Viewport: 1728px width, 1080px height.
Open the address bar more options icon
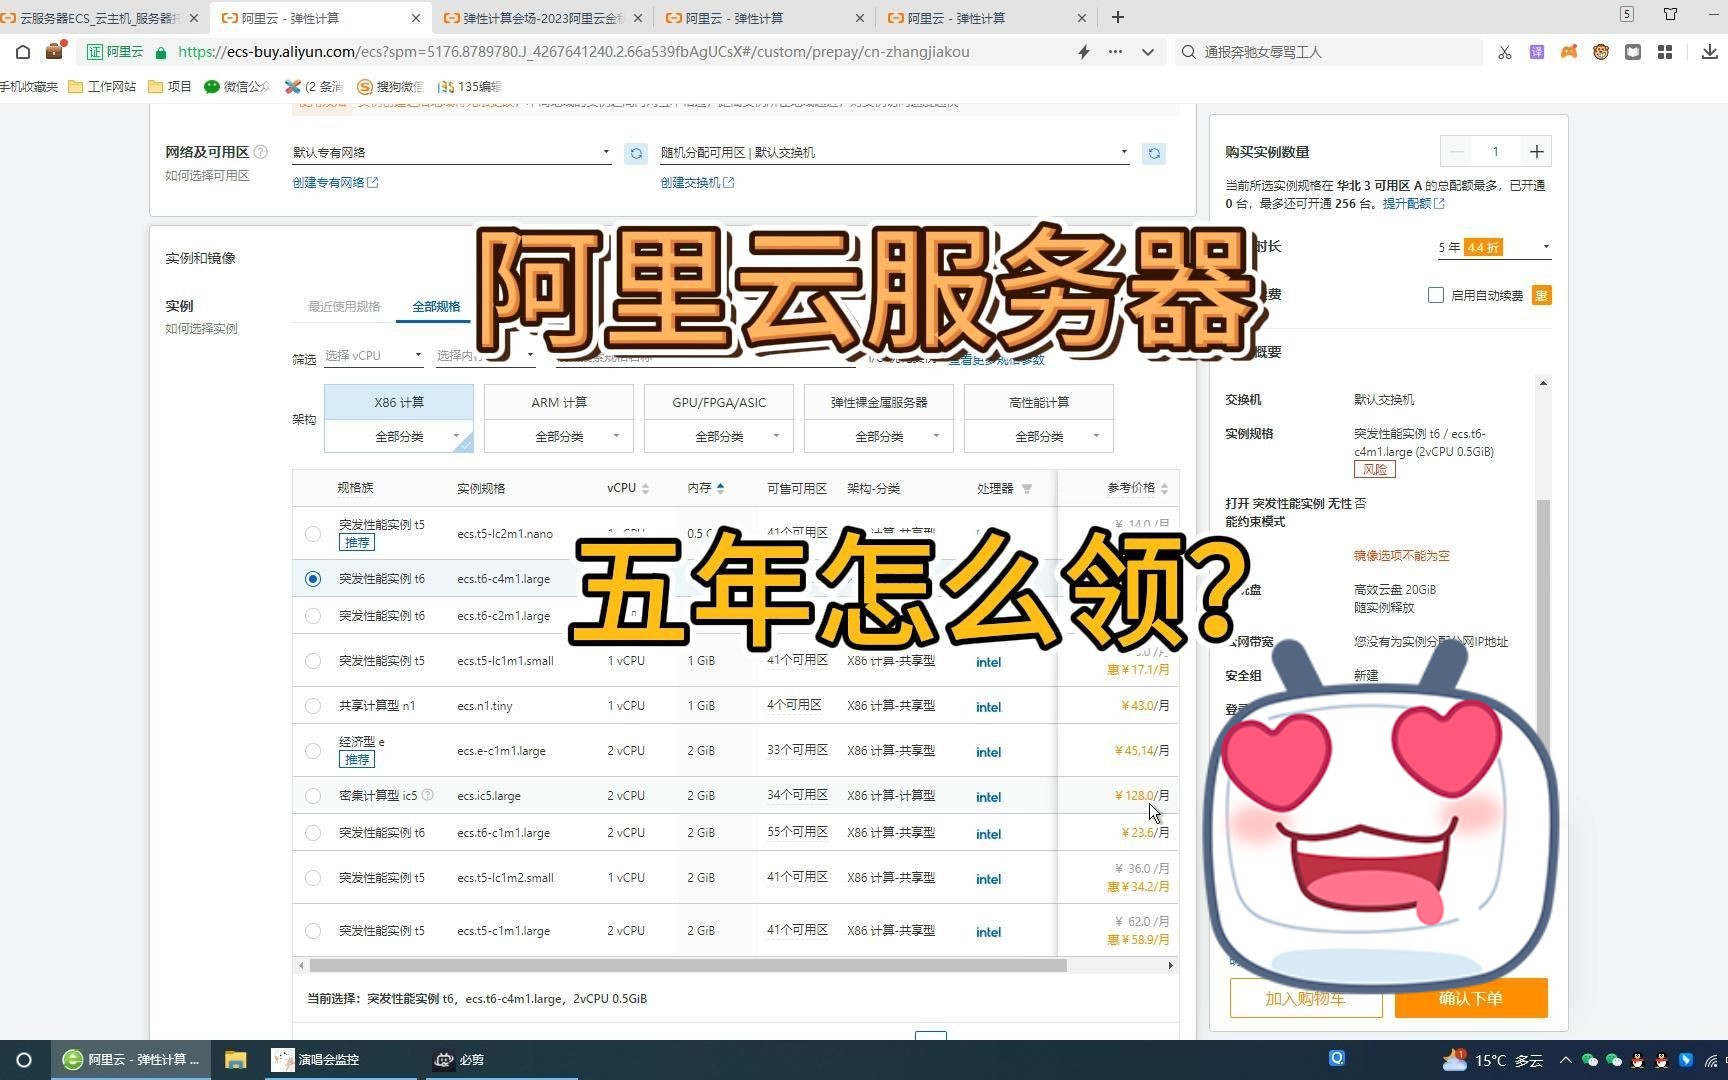(x=1115, y=52)
